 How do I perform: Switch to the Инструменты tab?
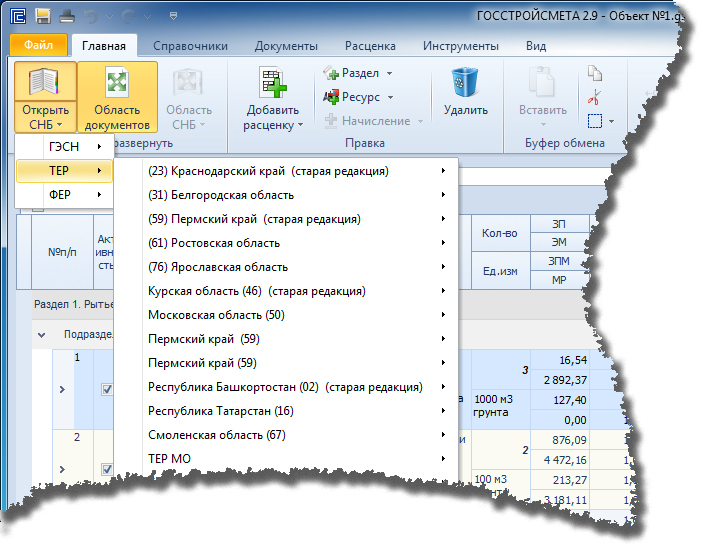460,46
